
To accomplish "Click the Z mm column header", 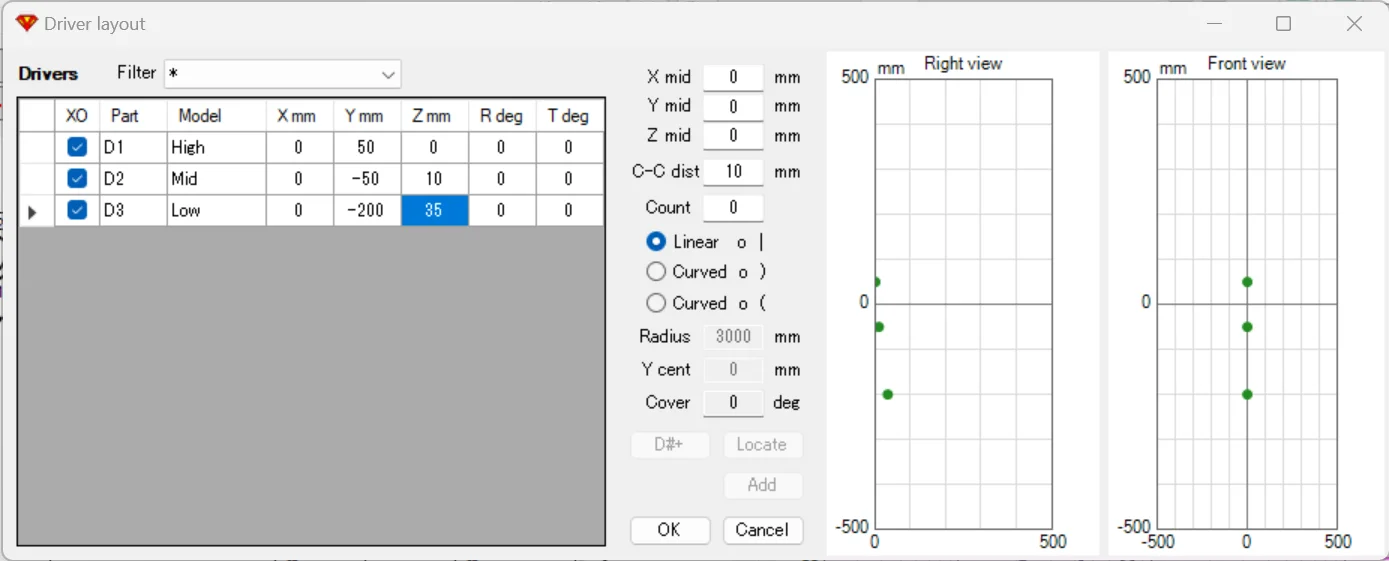I will [433, 116].
